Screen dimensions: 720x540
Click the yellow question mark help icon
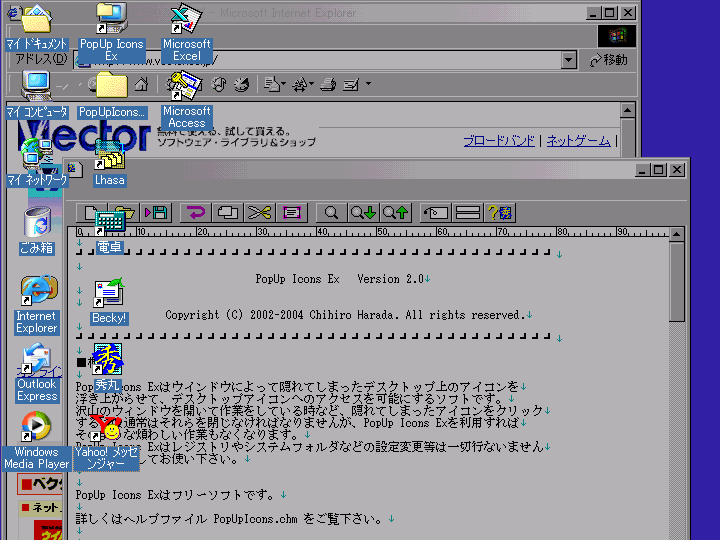[500, 213]
